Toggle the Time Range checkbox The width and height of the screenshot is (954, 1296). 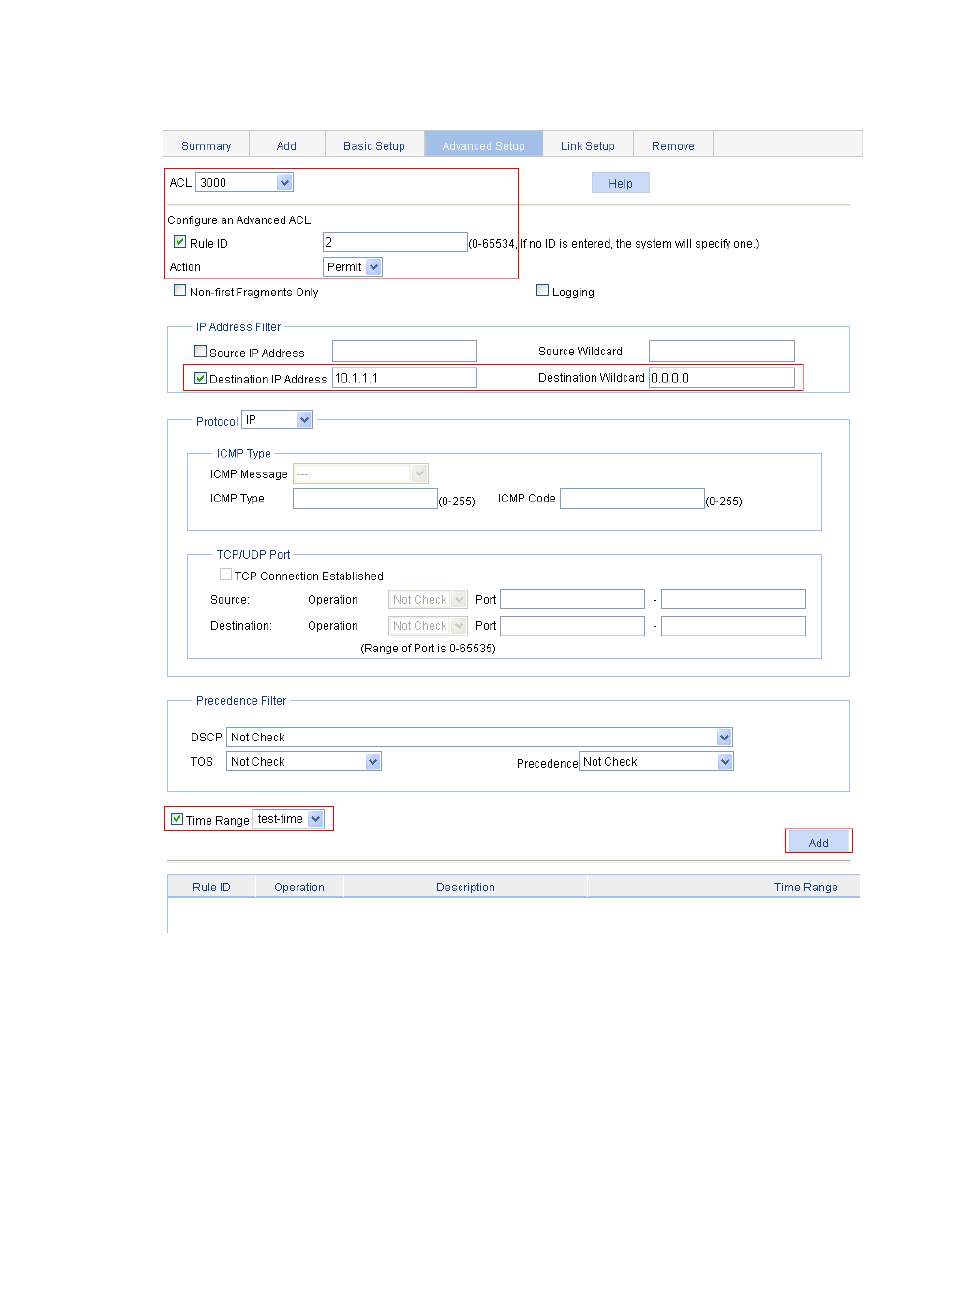point(177,819)
